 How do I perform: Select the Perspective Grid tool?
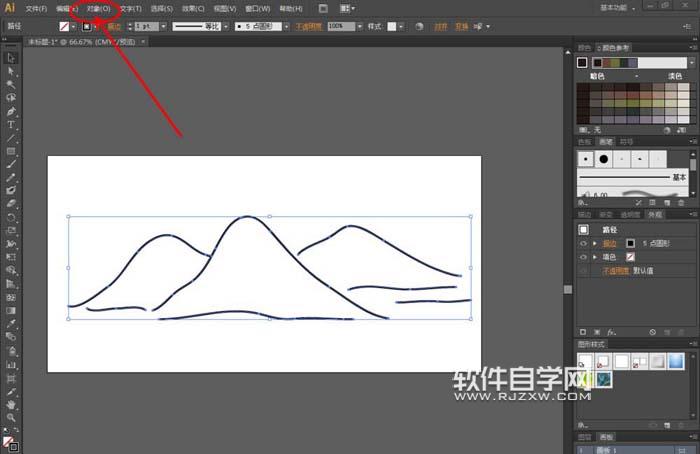point(11,284)
